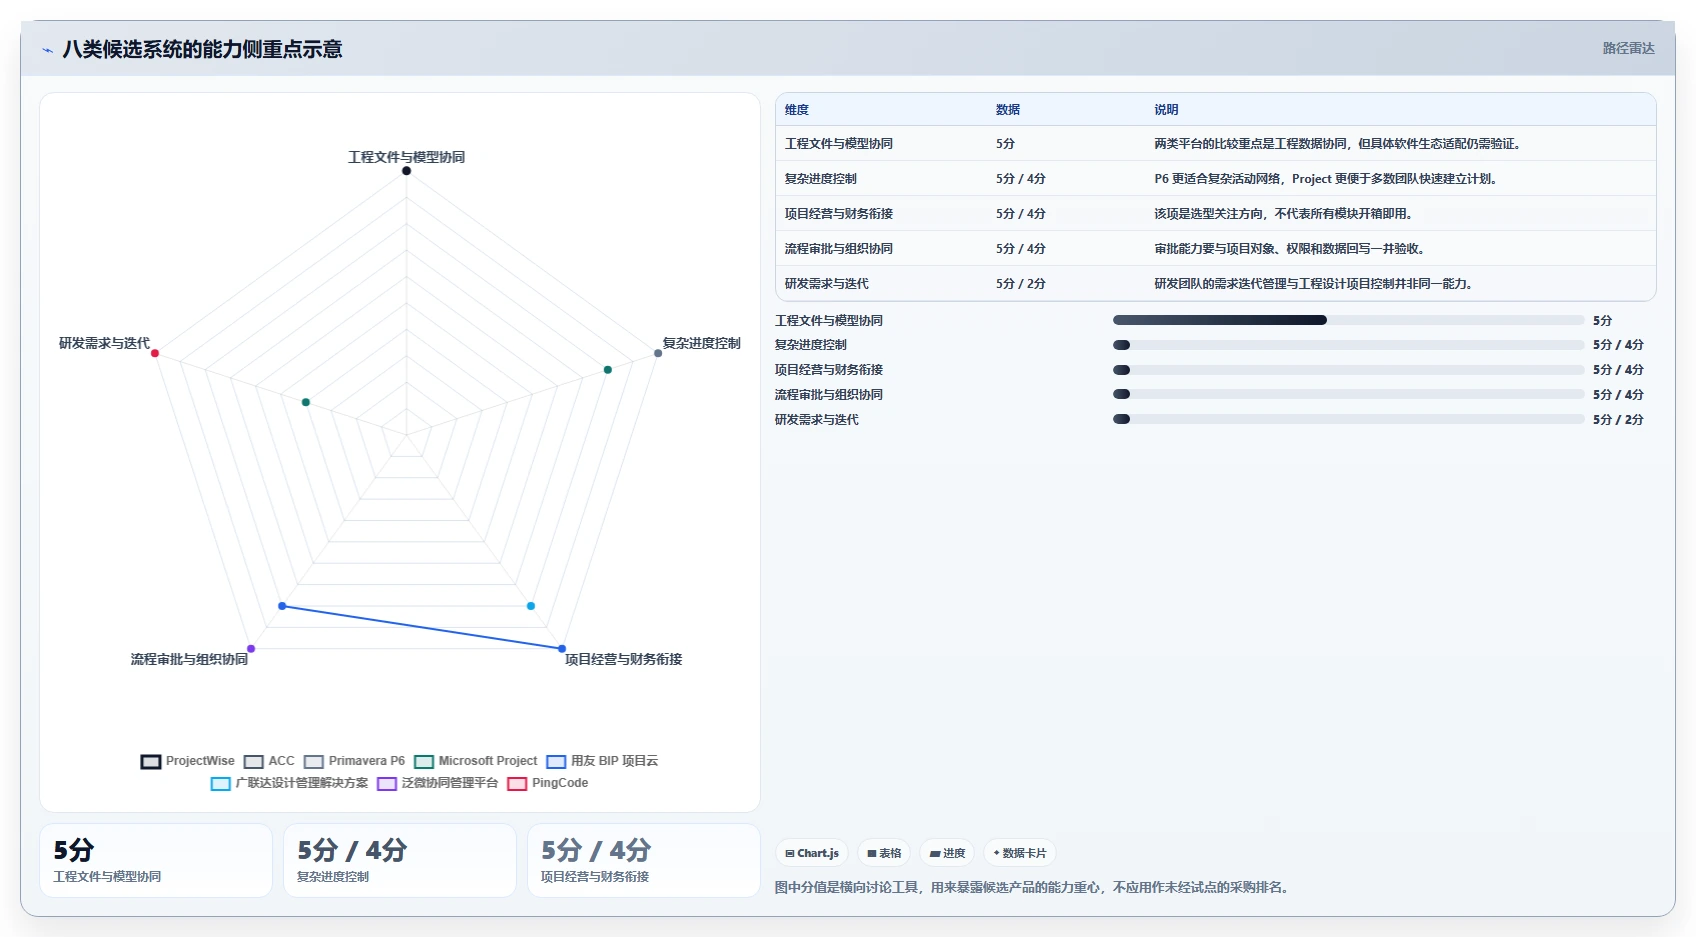Screen dimensions: 1696x937
Task: Select the dark radar point at 工程文件与模型协同
Action: pyautogui.click(x=406, y=171)
